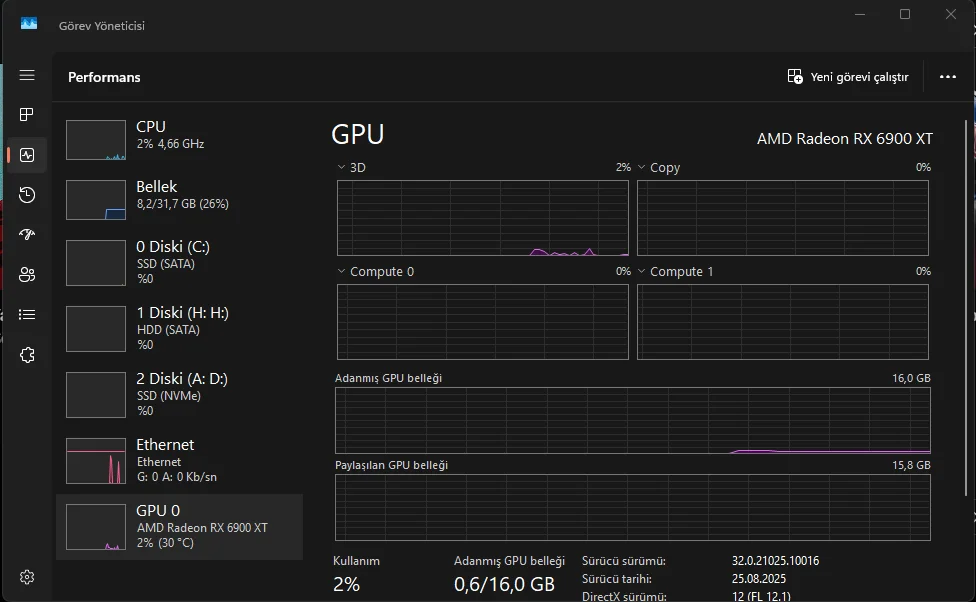Open the Copy graph dropdown chevron
Image resolution: width=976 pixels, height=602 pixels.
tap(642, 167)
